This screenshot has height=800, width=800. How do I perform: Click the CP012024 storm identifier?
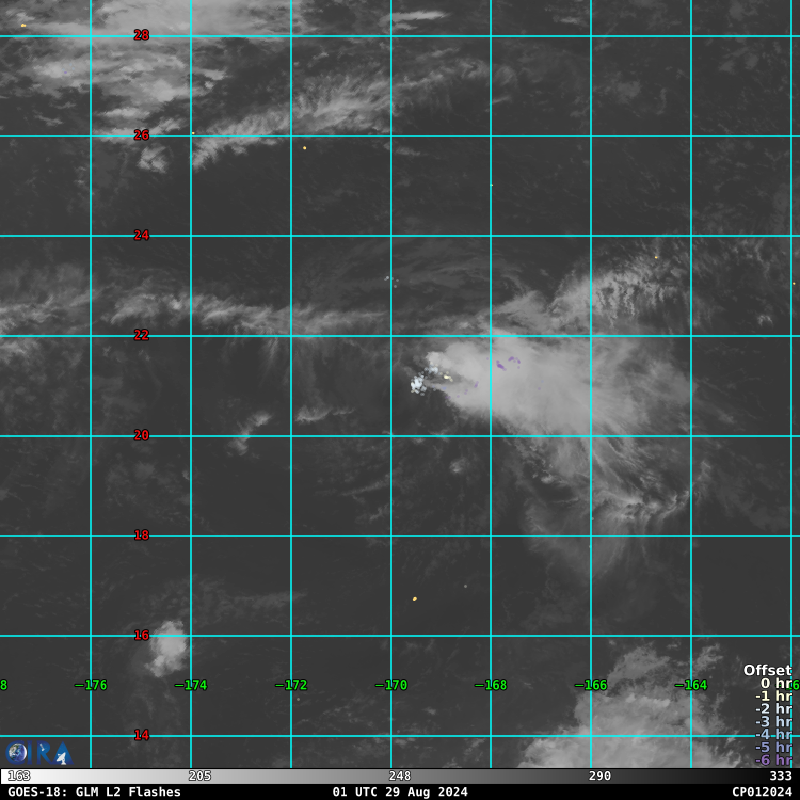coord(762,792)
